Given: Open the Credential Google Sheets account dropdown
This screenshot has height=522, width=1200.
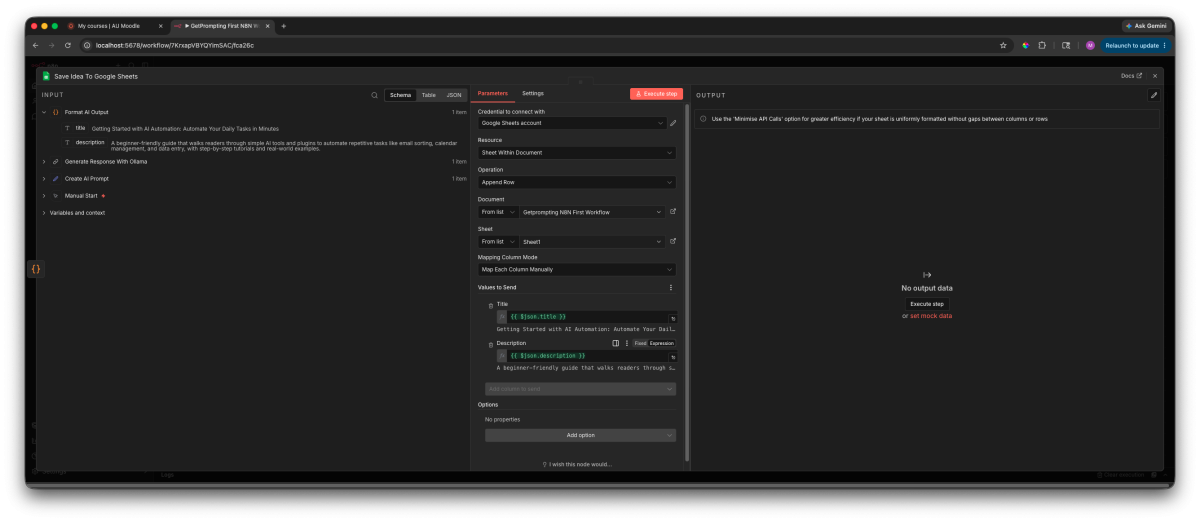Looking at the screenshot, I should [571, 123].
